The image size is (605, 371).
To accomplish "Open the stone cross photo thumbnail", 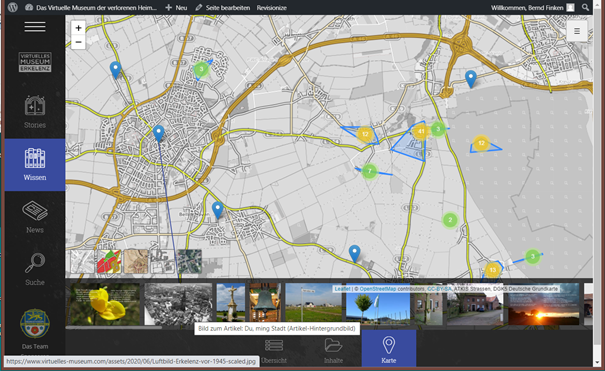I will click(231, 303).
